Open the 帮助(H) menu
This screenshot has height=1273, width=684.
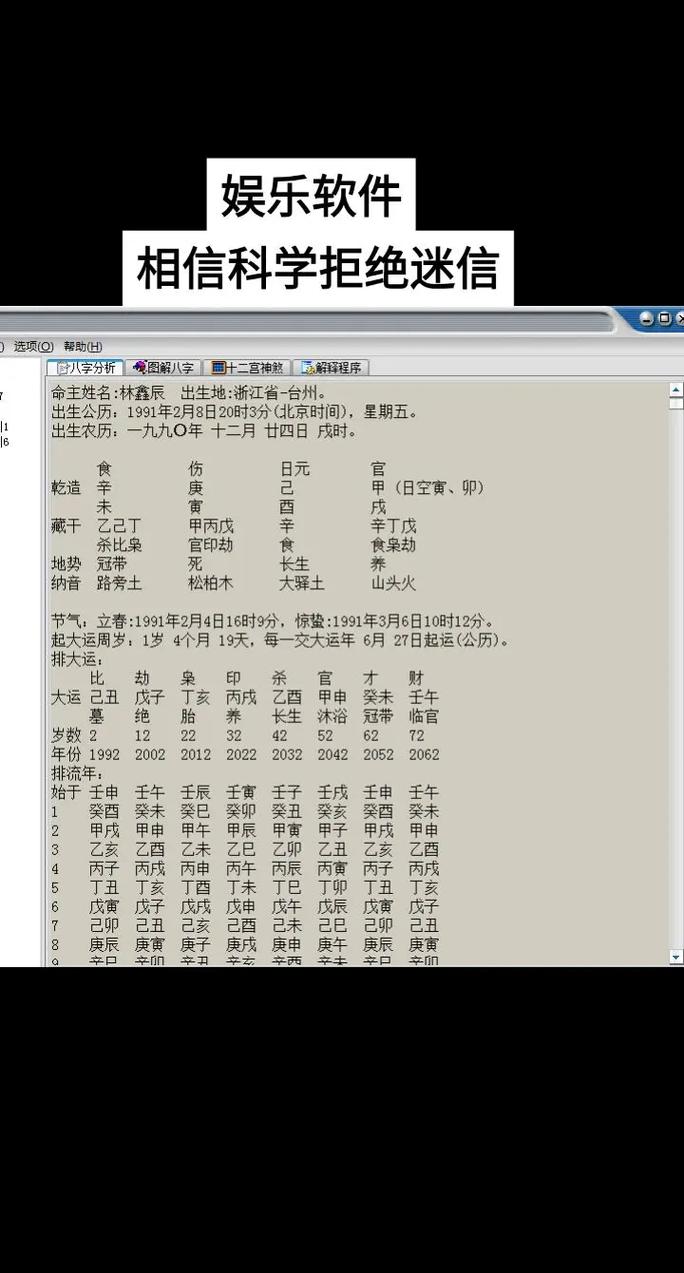coord(82,346)
